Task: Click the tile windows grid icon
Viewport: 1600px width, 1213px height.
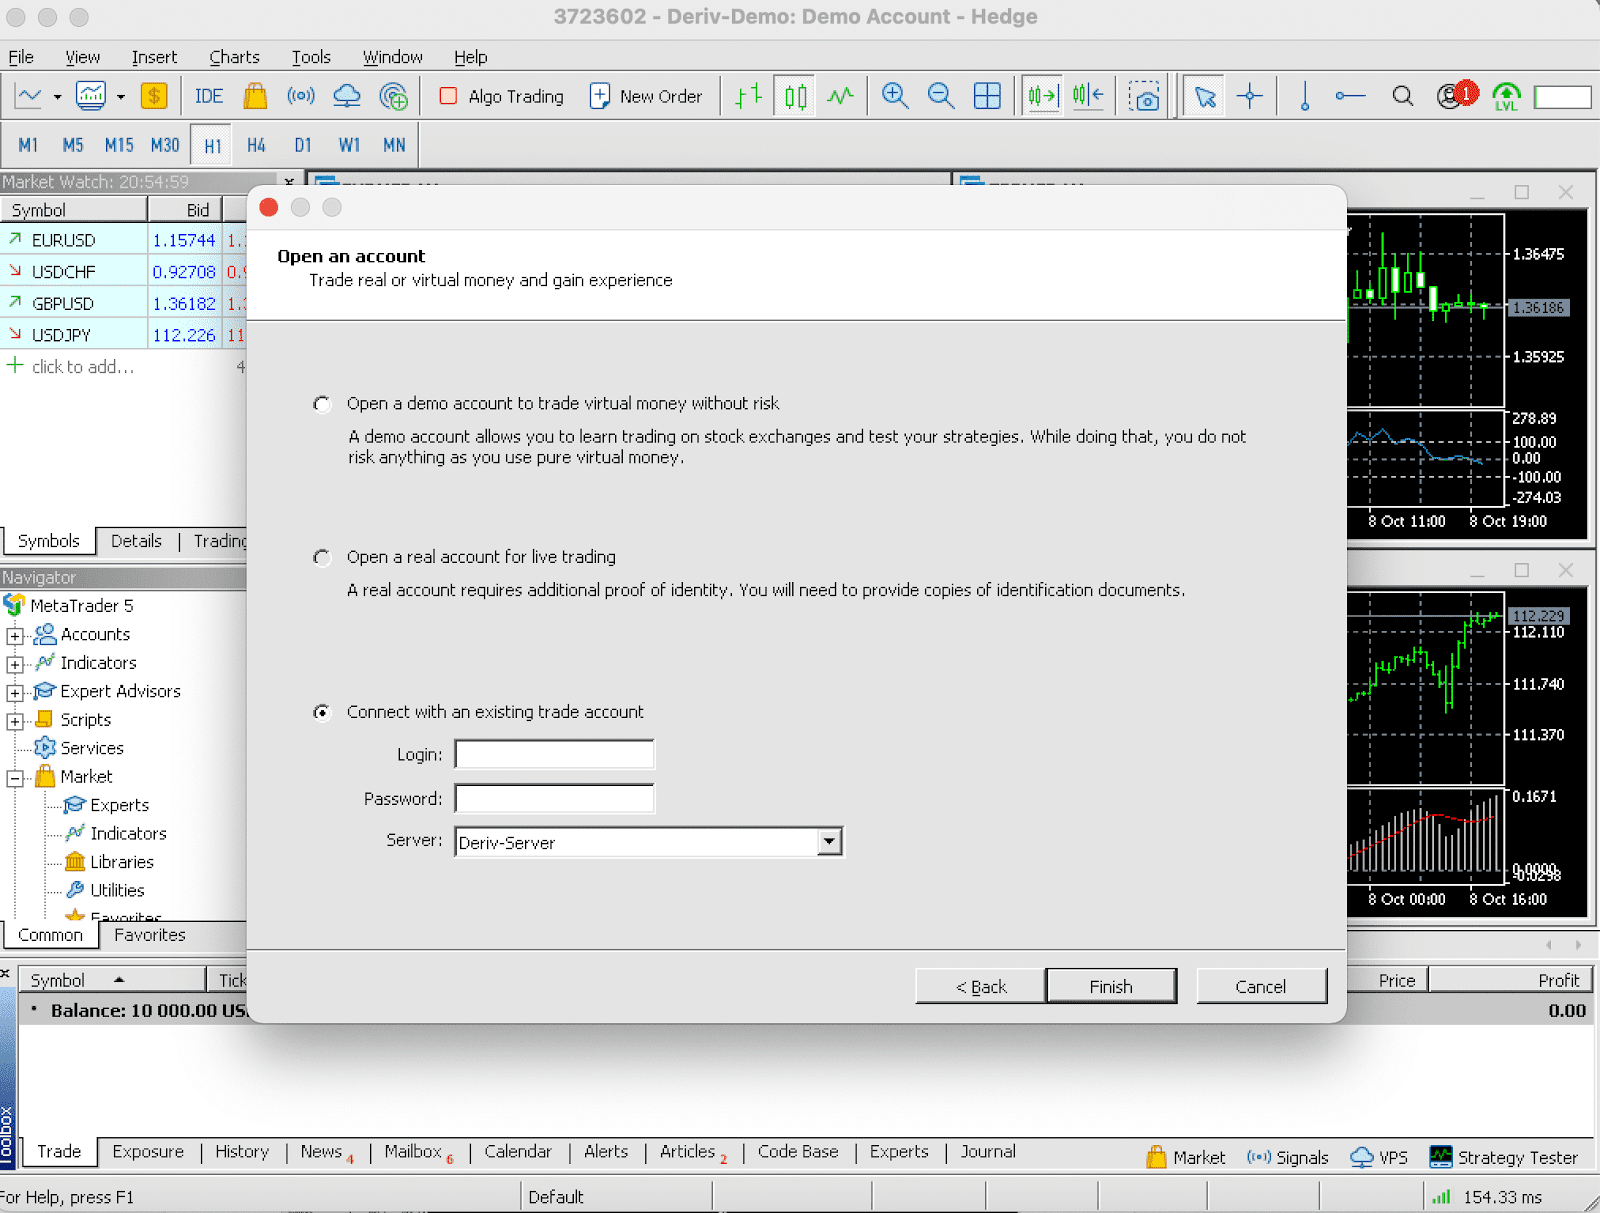Action: coord(987,96)
